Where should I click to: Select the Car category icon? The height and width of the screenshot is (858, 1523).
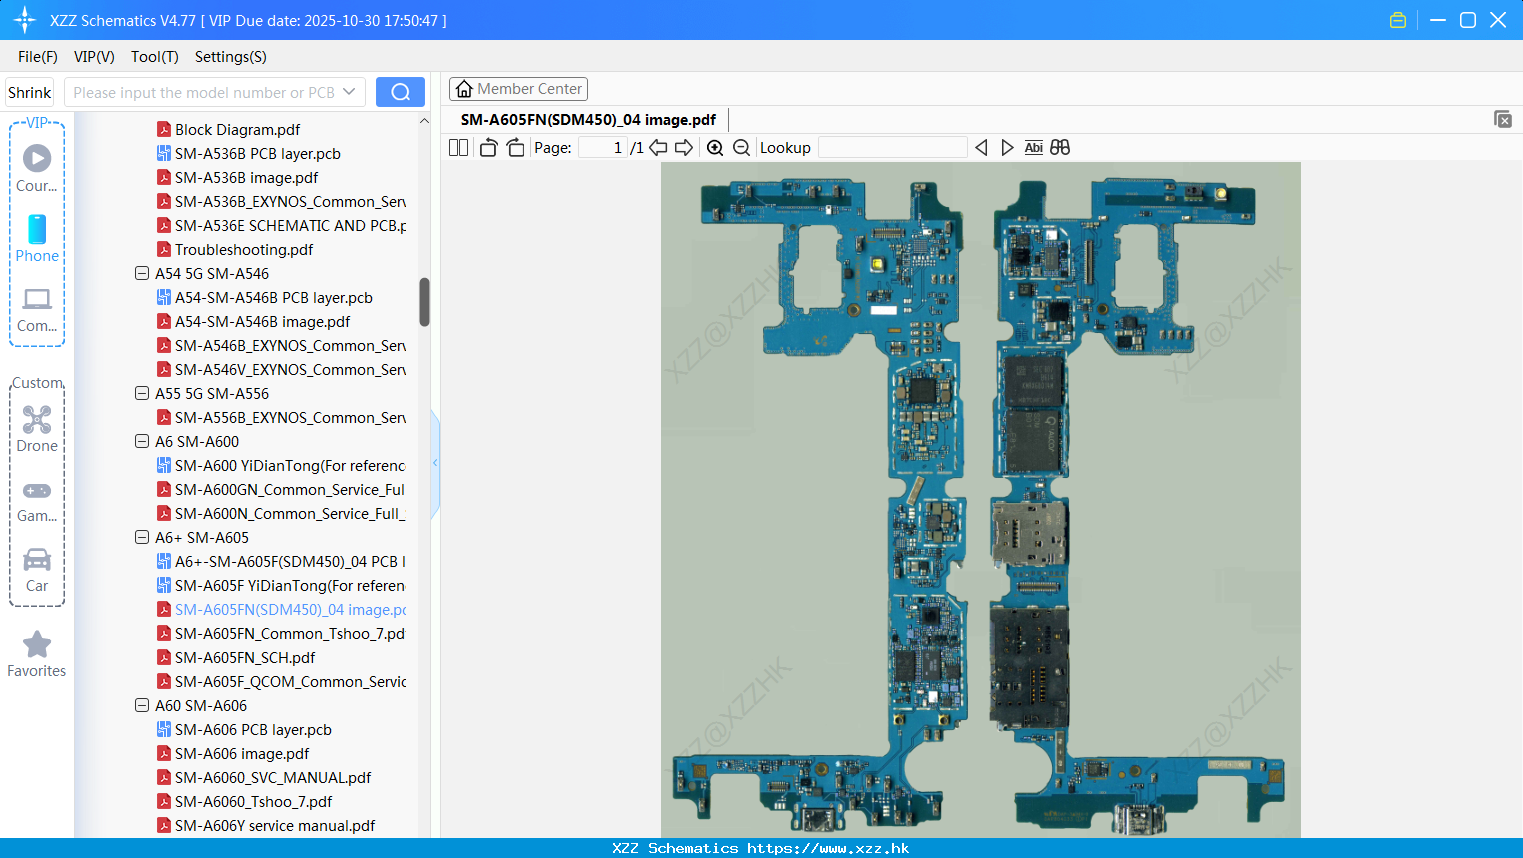point(37,570)
